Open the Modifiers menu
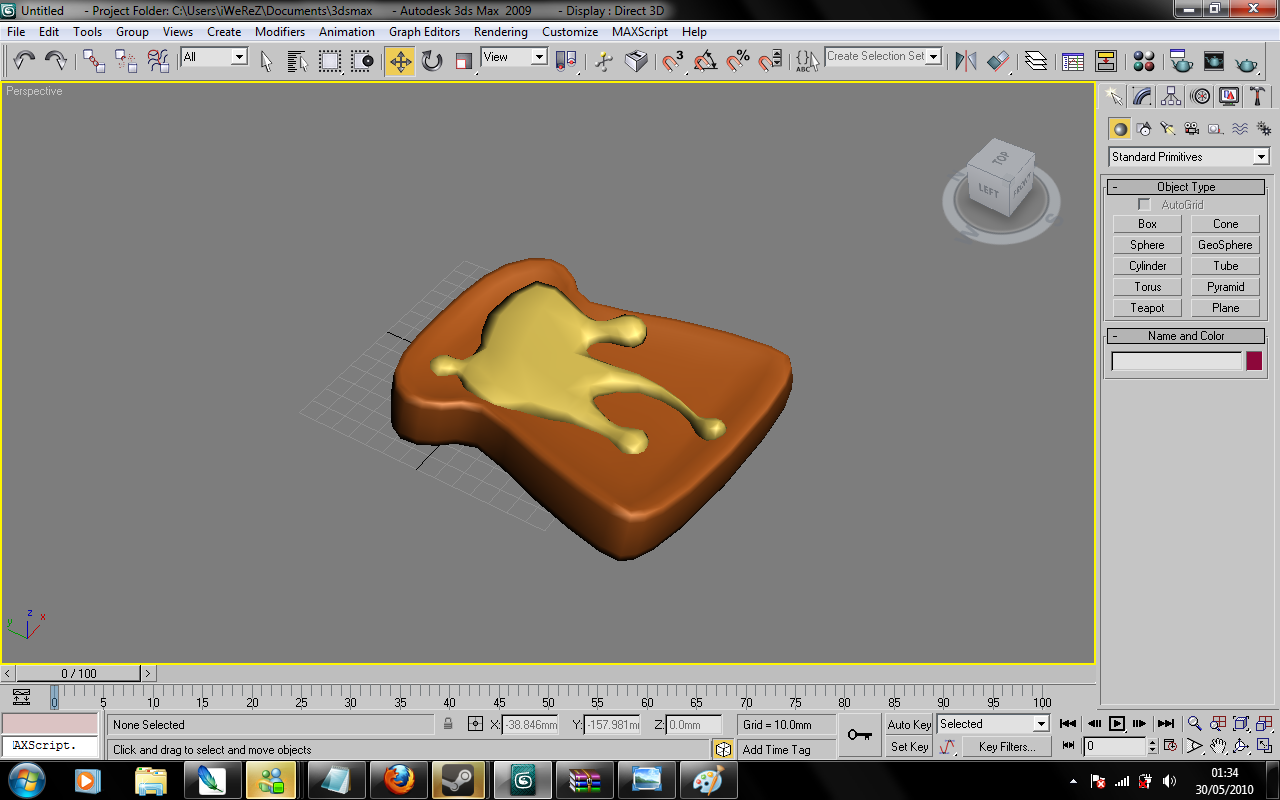The width and height of the screenshot is (1280, 800). 279,32
